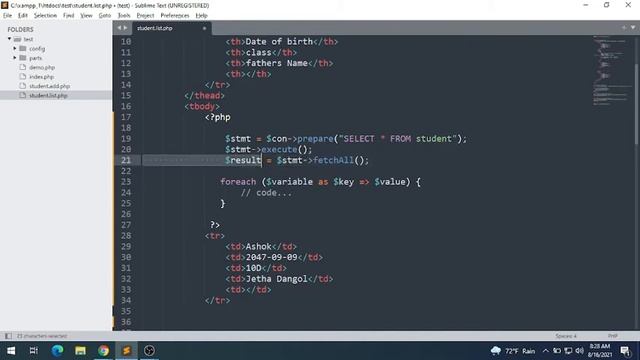Launch Microsoft Edge from taskbar
The width and height of the screenshot is (640, 360).
point(57,351)
